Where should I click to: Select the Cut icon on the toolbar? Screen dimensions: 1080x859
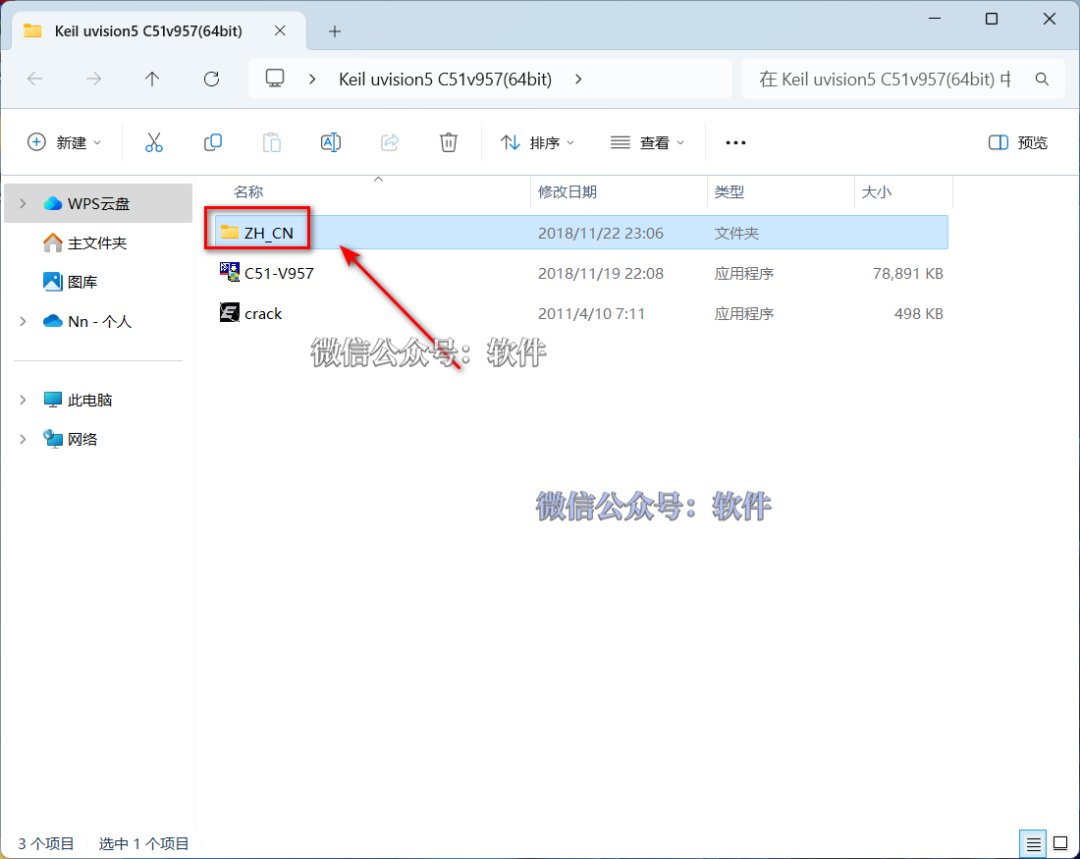[153, 142]
